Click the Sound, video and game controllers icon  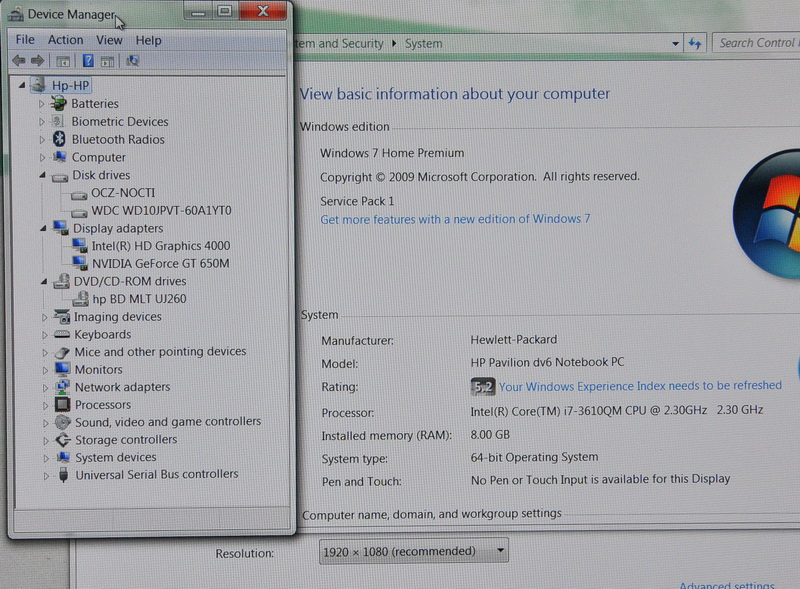[62, 422]
